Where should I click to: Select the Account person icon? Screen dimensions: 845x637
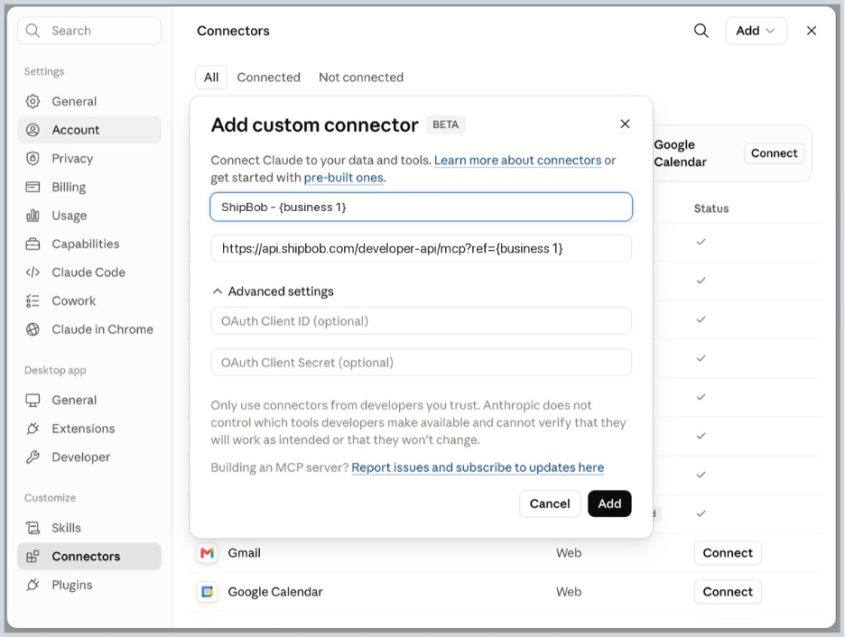click(x=33, y=130)
